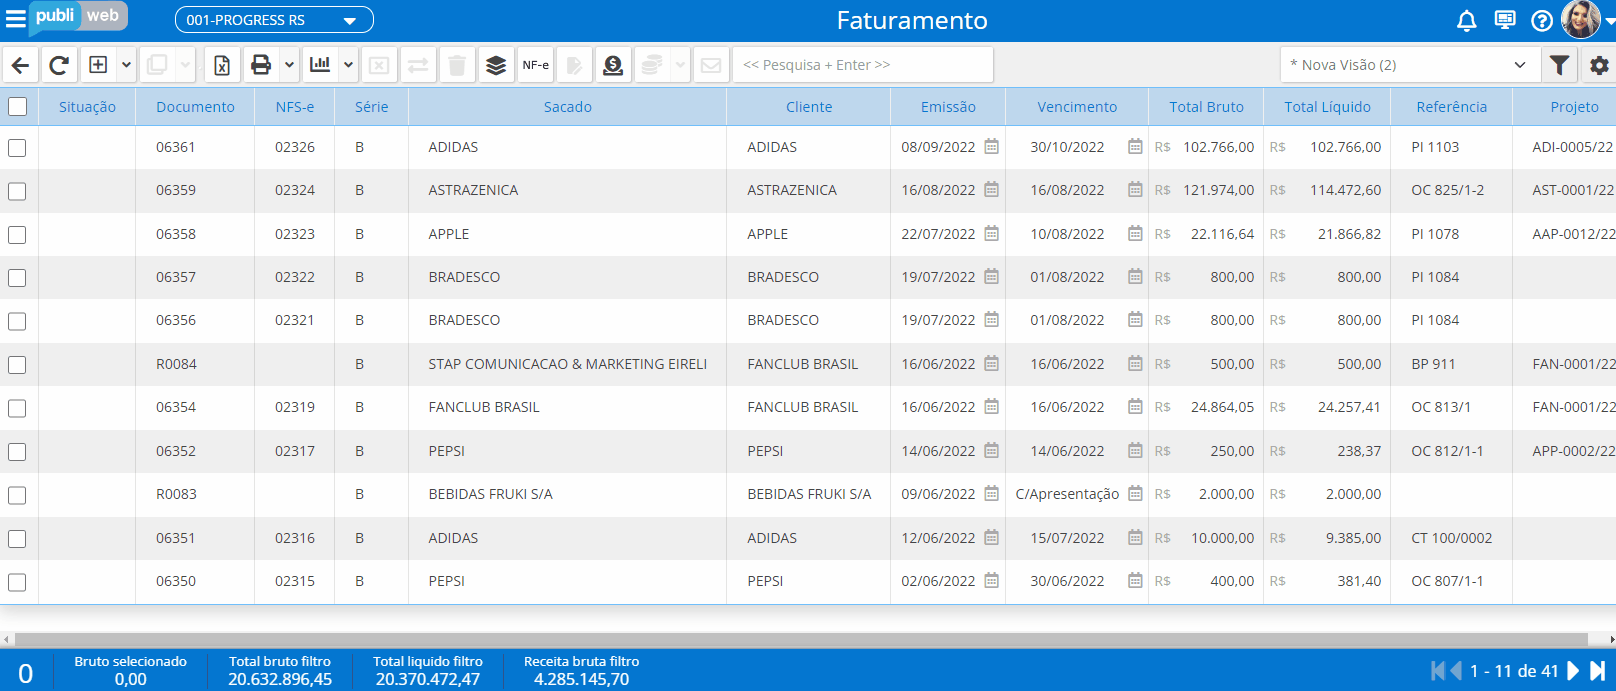Screen dimensions: 1616x691
Task: Open calendar for emission date 08/09/2022
Action: [x=991, y=146]
